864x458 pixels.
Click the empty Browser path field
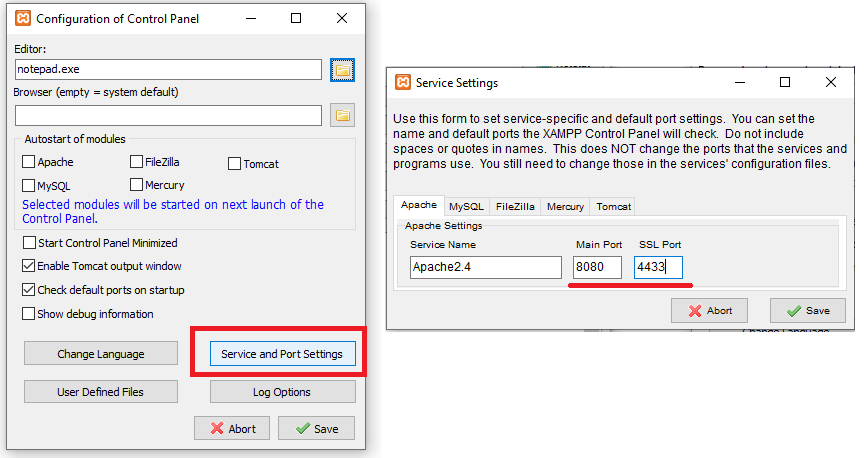click(x=168, y=116)
